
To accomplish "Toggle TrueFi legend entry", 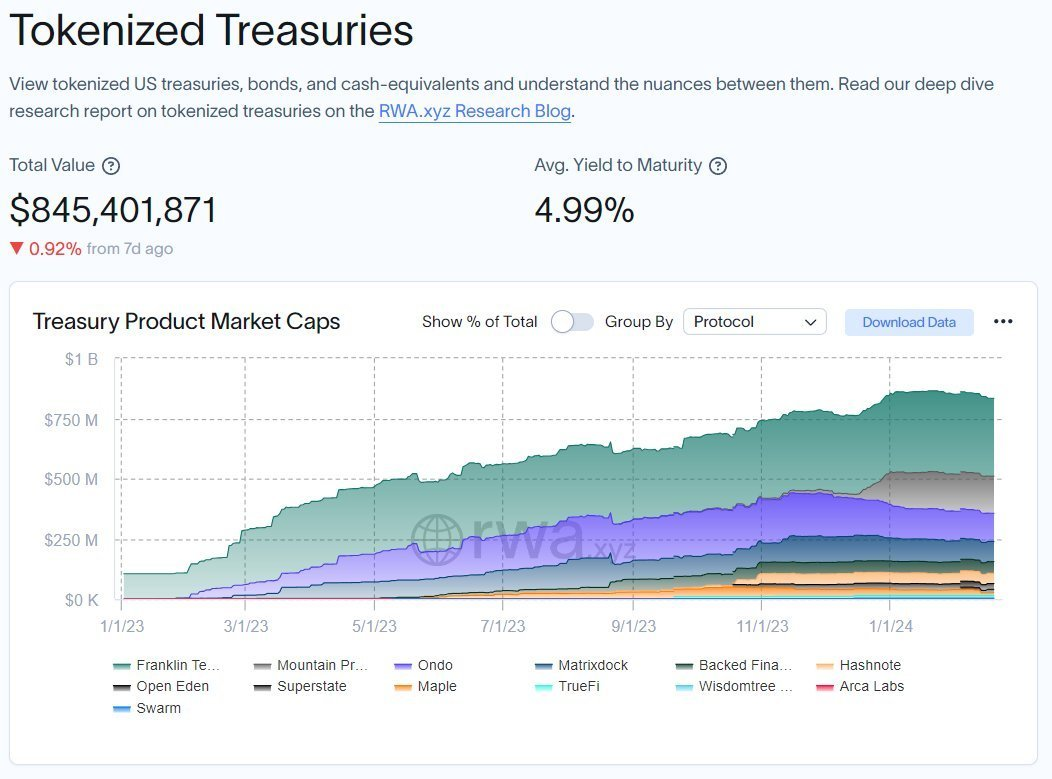I will pyautogui.click(x=568, y=686).
